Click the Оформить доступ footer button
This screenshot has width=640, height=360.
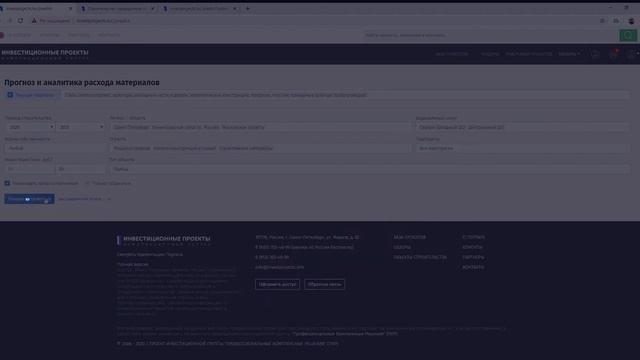click(278, 284)
